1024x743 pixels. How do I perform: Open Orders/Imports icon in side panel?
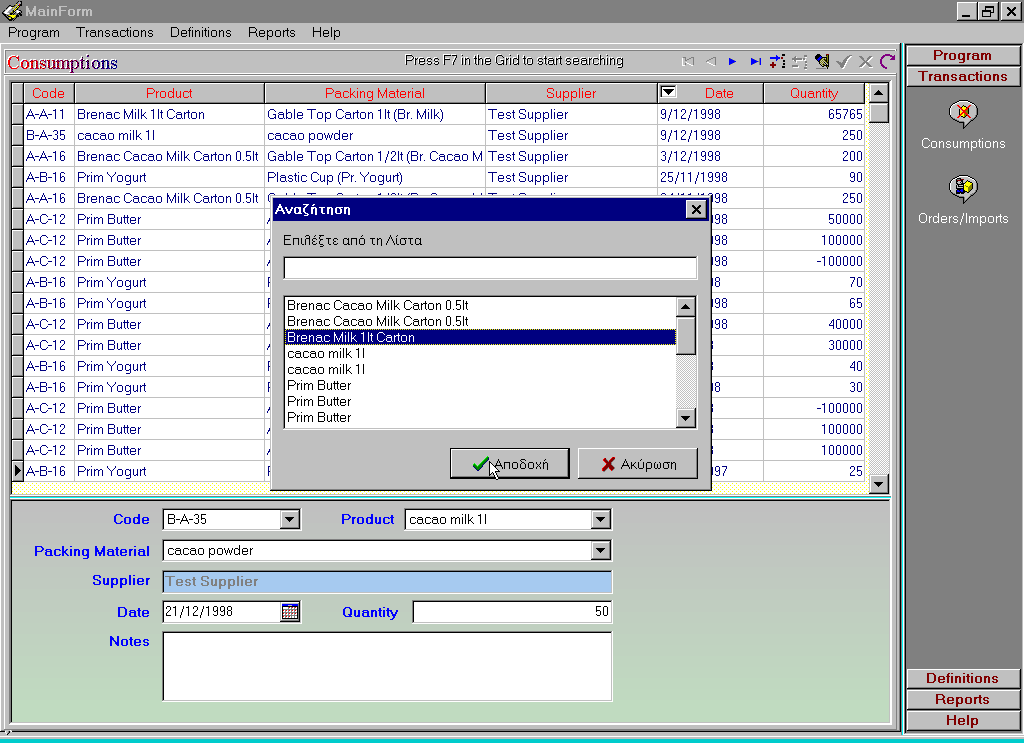tap(963, 189)
